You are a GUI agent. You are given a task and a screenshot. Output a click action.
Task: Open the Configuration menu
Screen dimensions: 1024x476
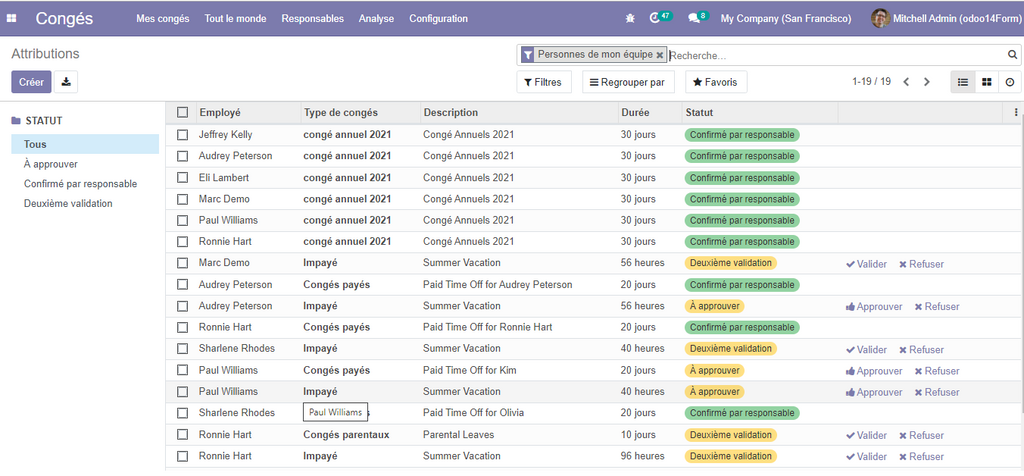click(x=438, y=18)
